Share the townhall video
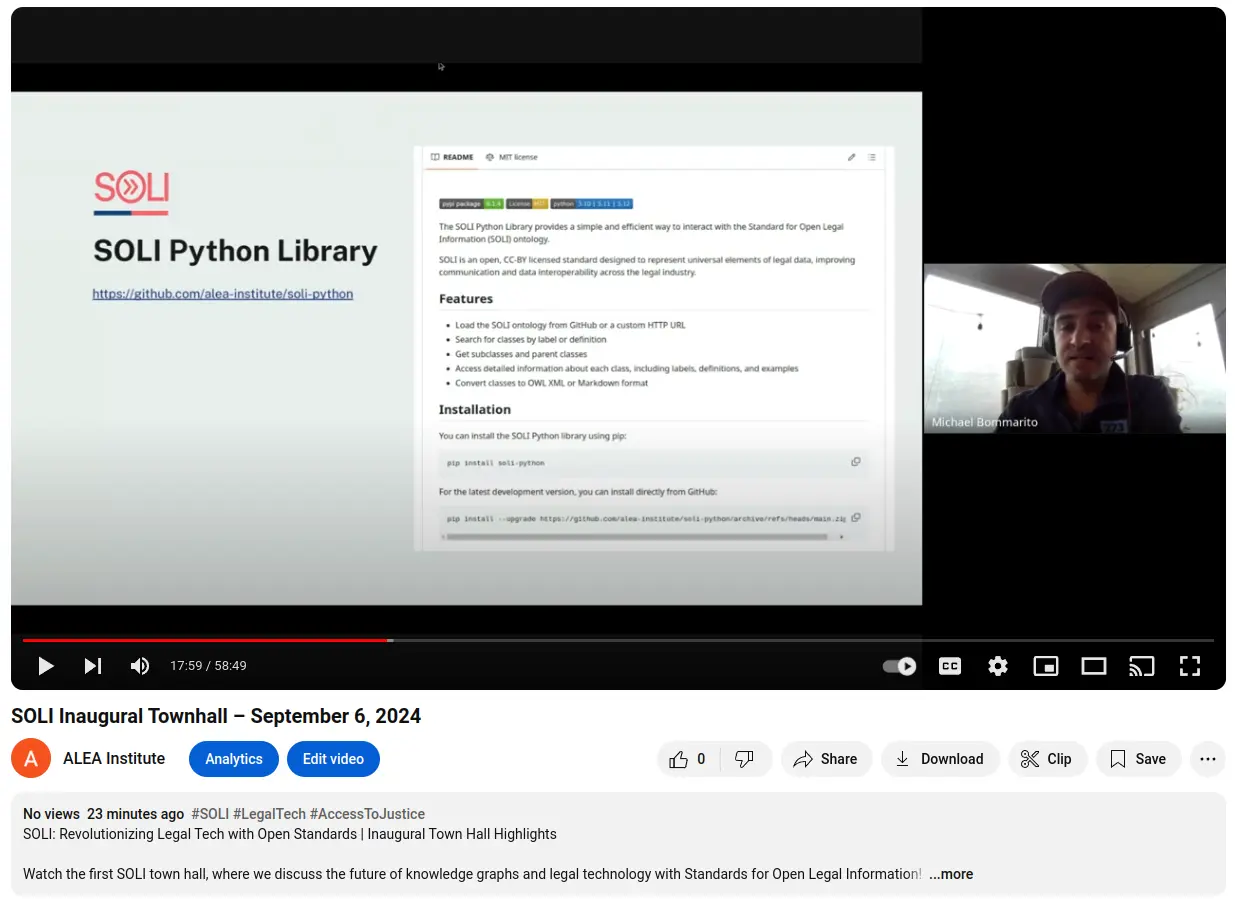Viewport: 1235px width, 906px height. pyautogui.click(x=826, y=759)
